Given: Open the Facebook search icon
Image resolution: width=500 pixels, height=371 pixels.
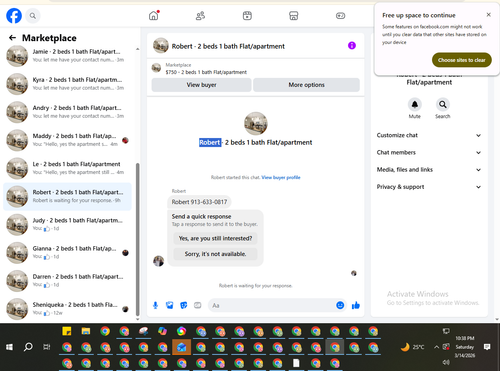Looking at the screenshot, I should [x=33, y=16].
